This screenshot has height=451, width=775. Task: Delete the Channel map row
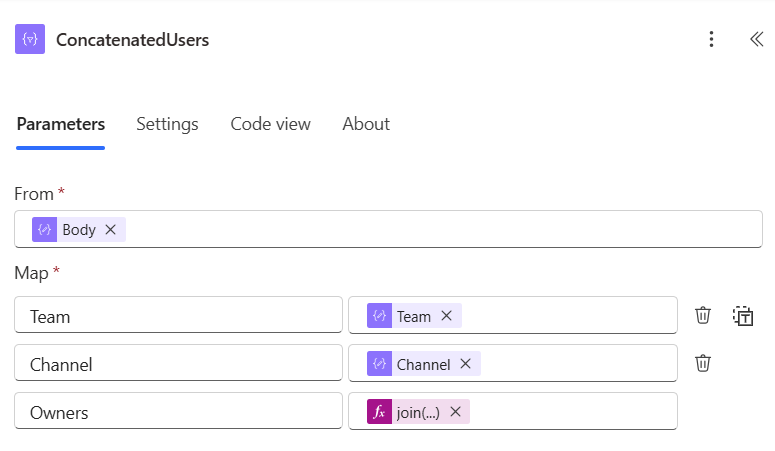(x=703, y=364)
